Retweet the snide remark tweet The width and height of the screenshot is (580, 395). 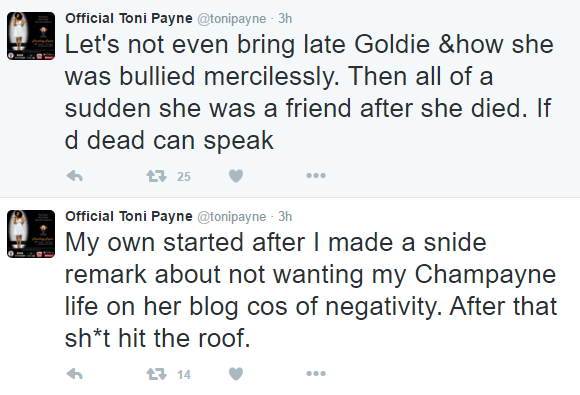(156, 374)
